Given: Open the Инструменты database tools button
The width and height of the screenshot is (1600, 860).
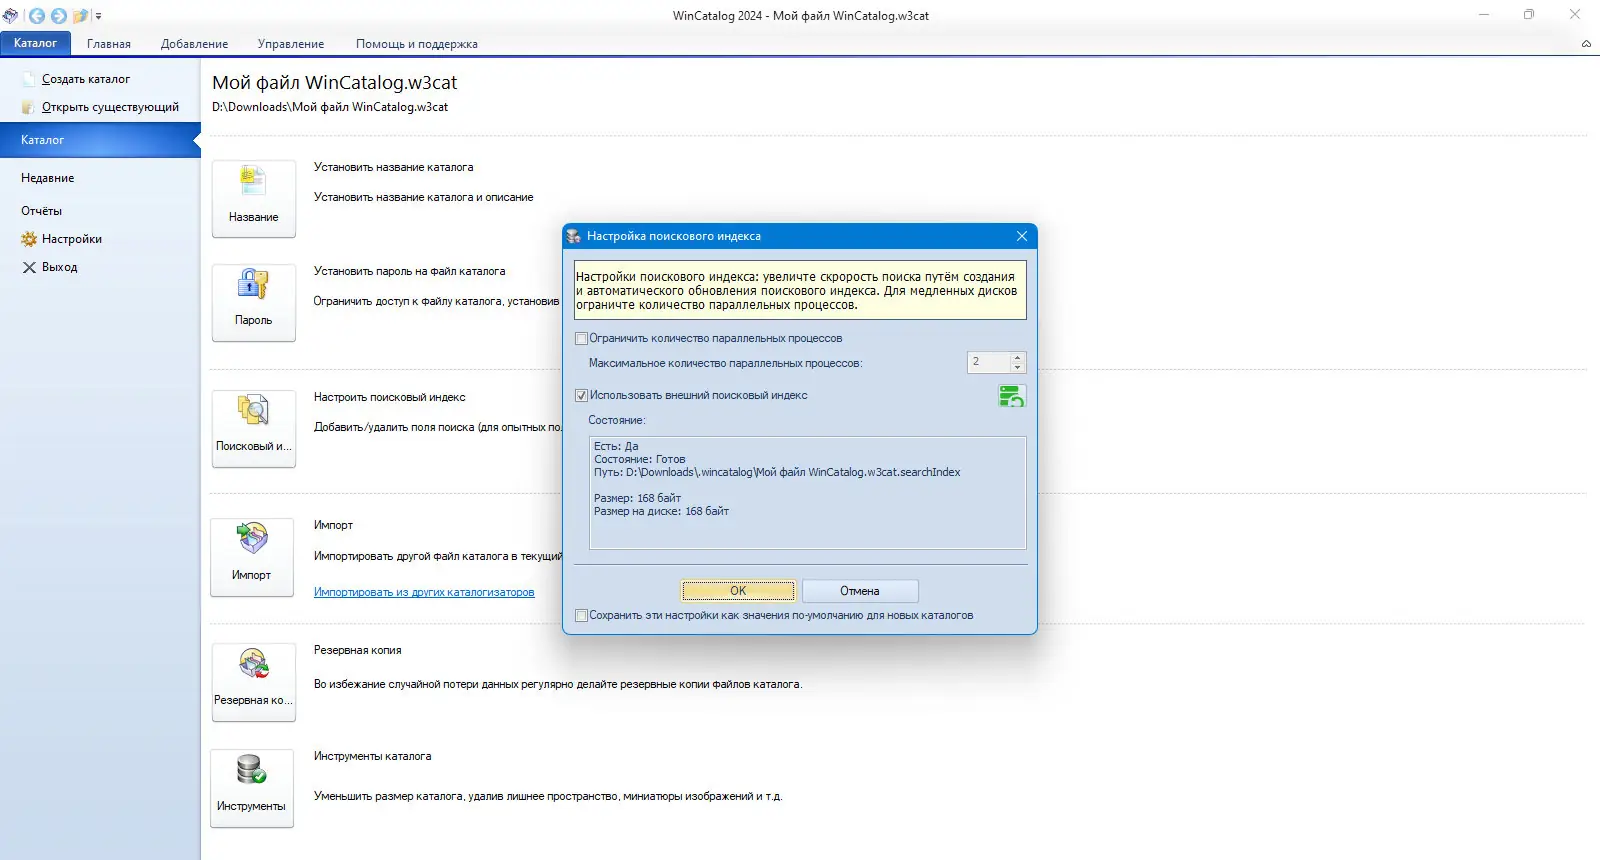Looking at the screenshot, I should pyautogui.click(x=252, y=788).
